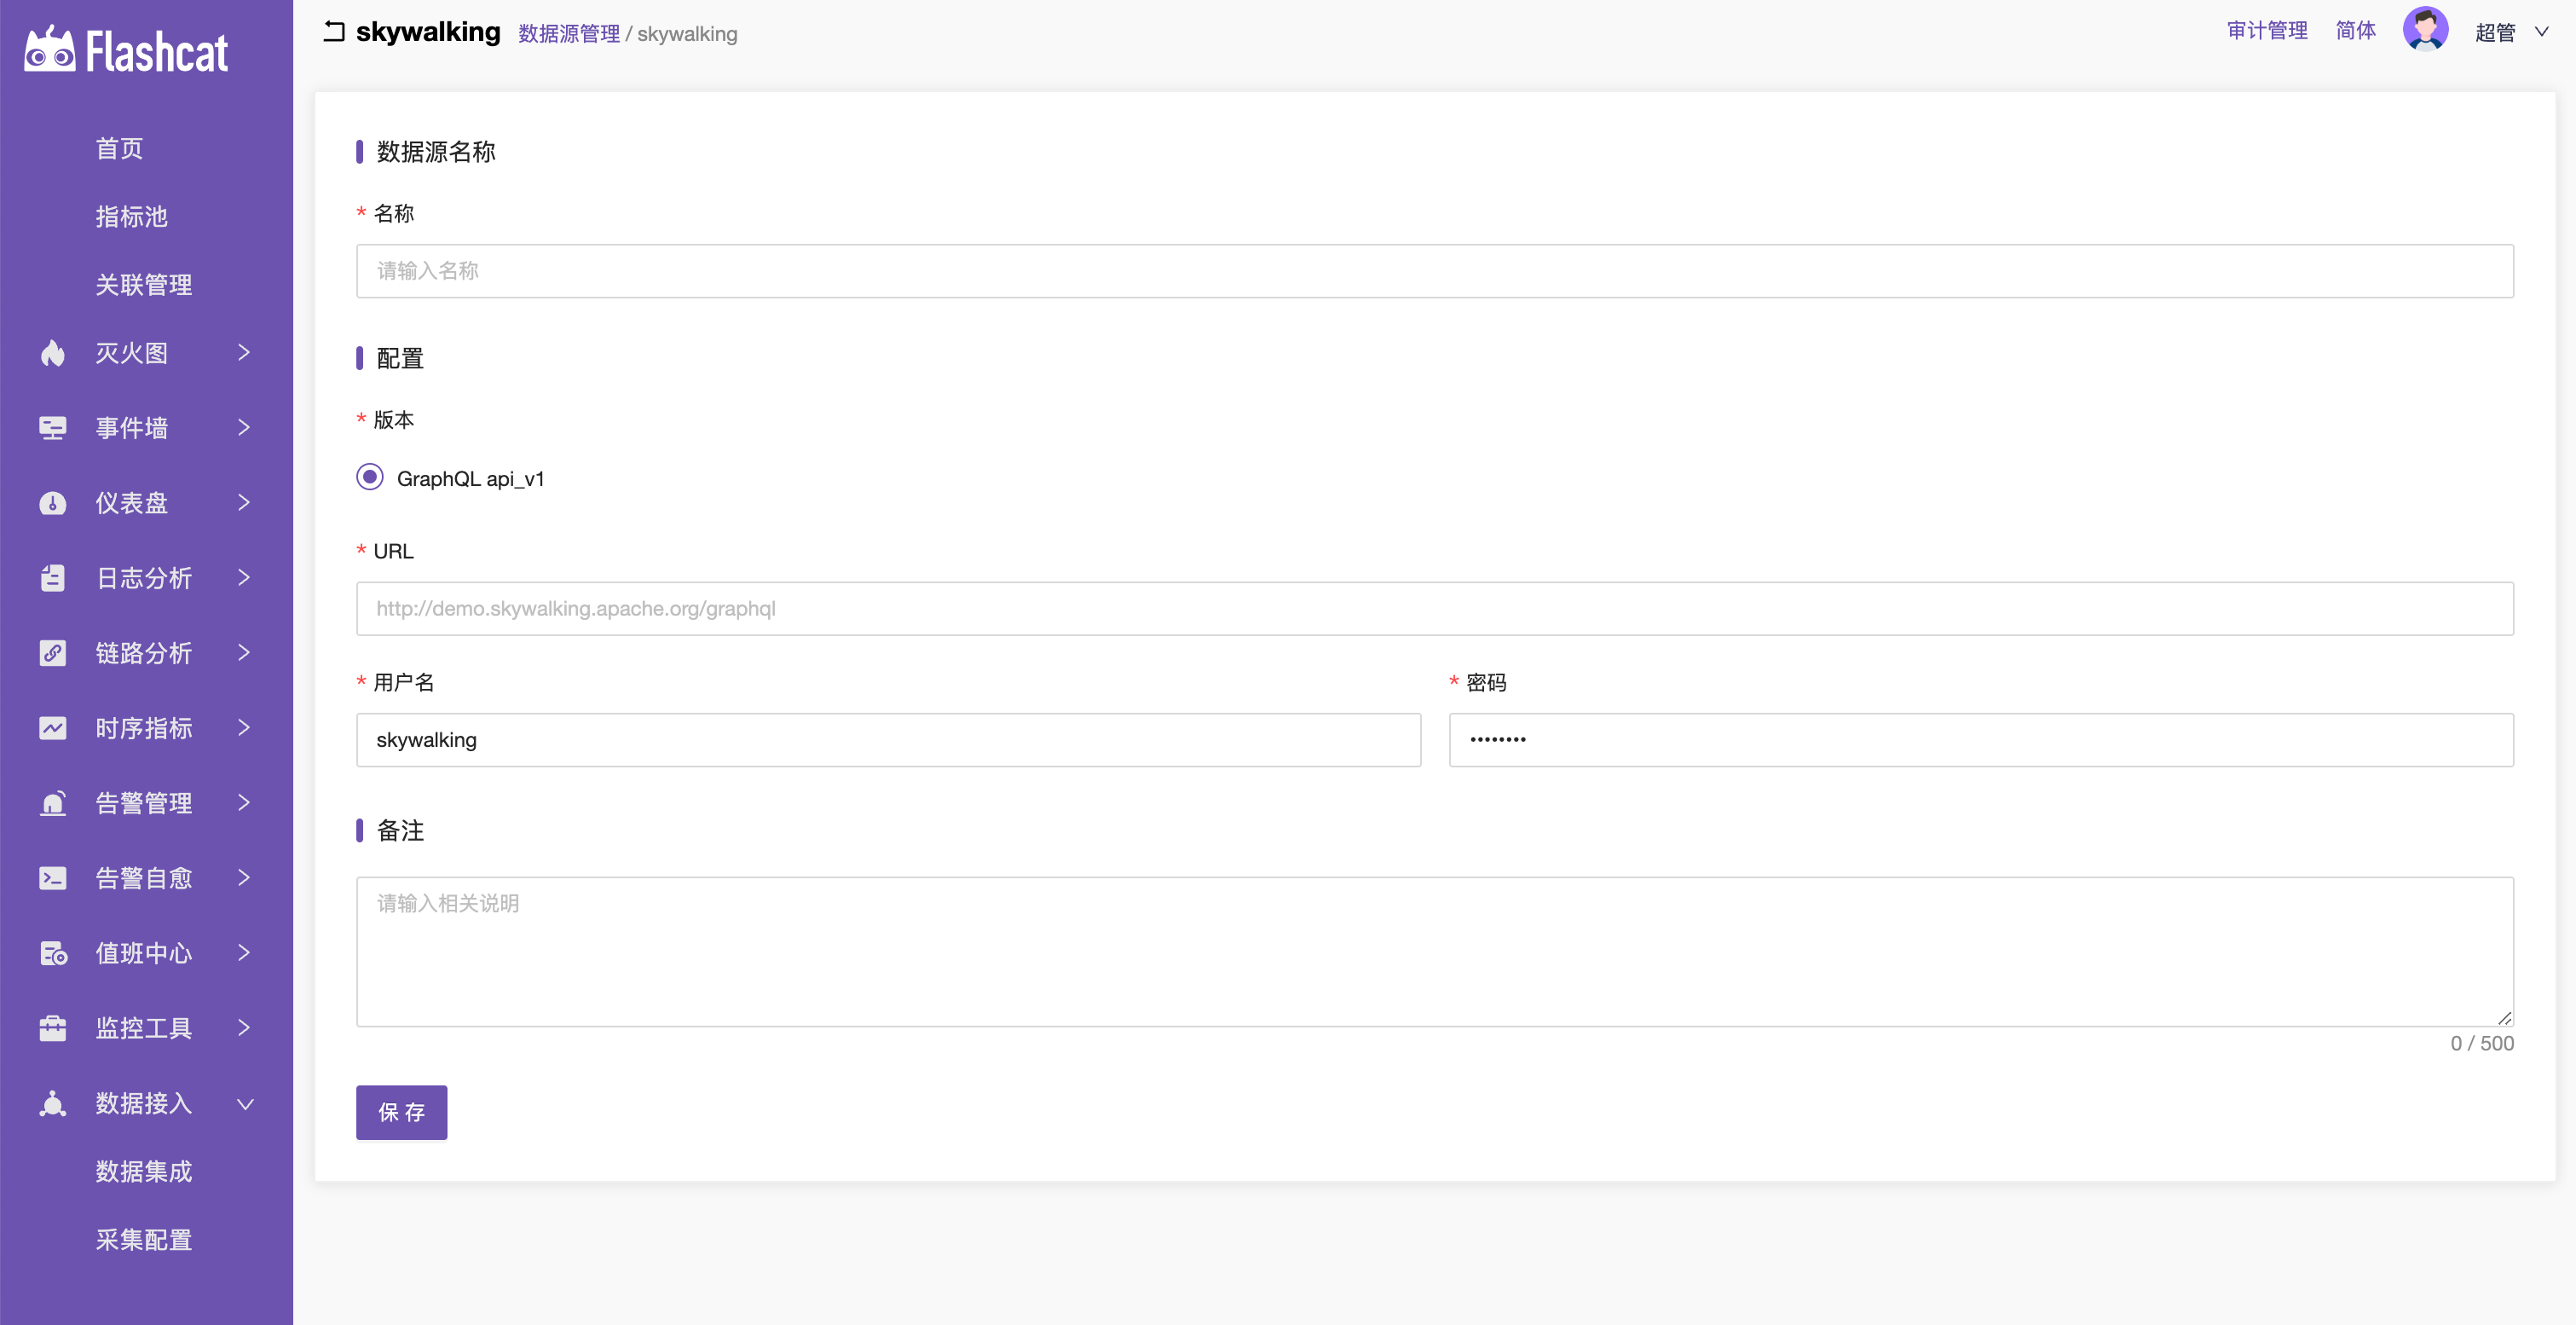Click the 监控工具 toolbox icon

click(x=53, y=1028)
